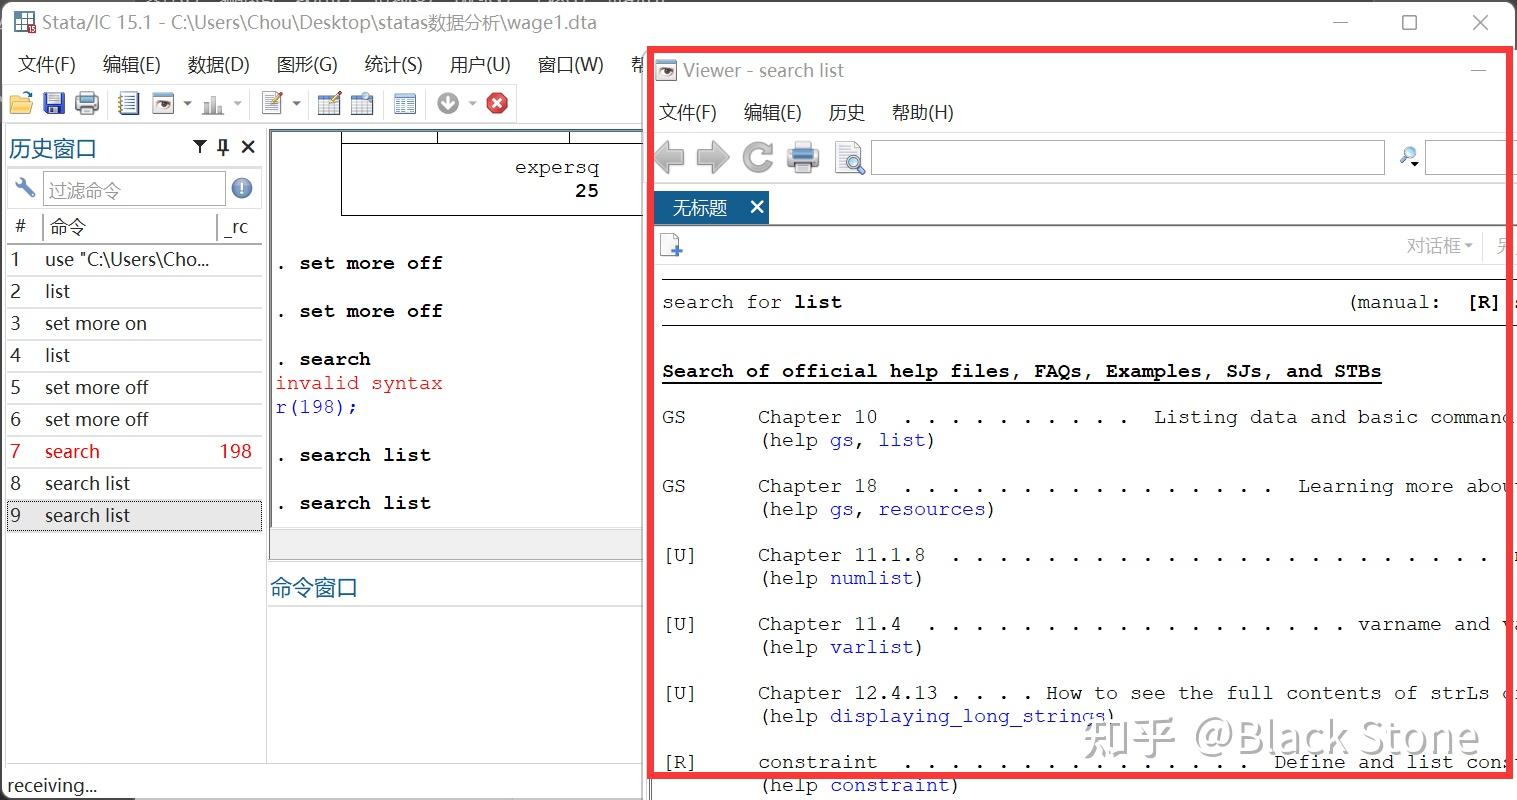
Task: Click the wrench icon beside the filter box
Action: click(25, 188)
